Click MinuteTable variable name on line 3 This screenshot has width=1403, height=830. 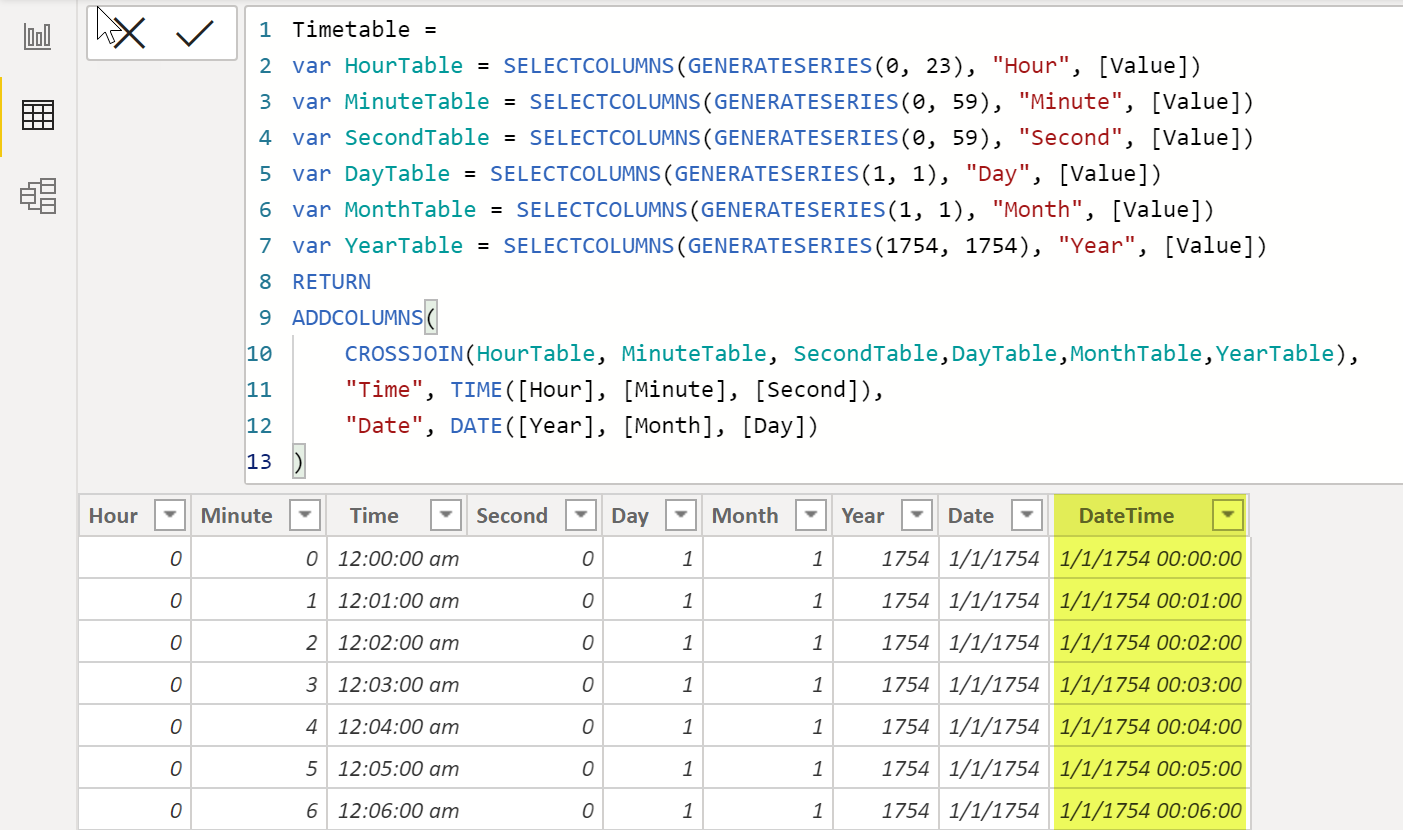(417, 102)
